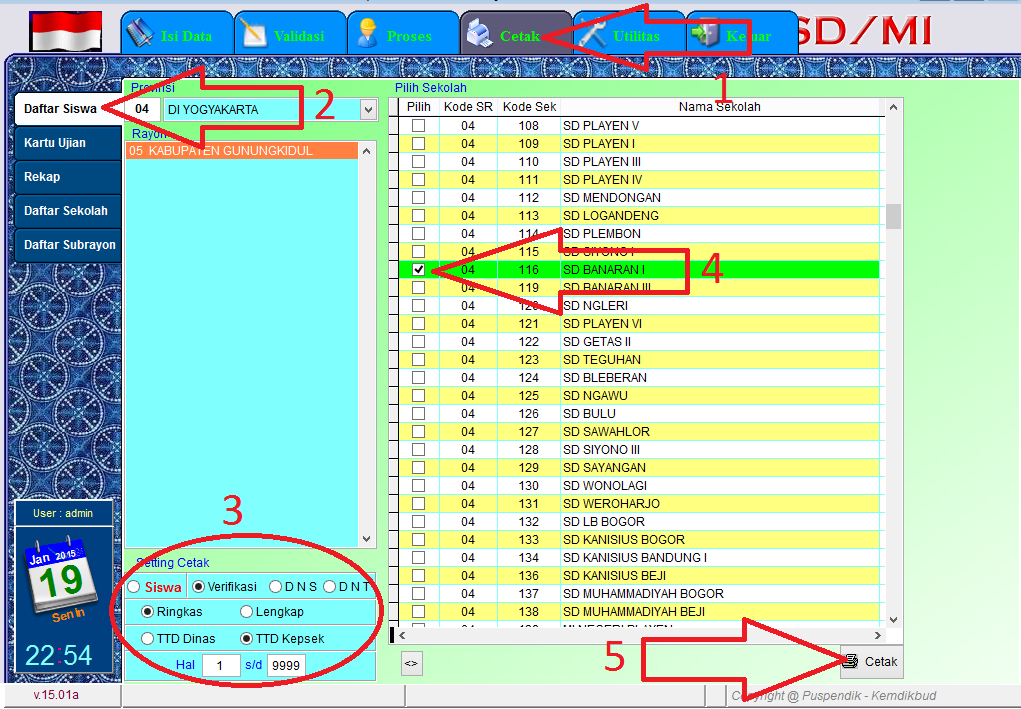1021x709 pixels.
Task: Select Daftar Siswa in sidebar
Action: pyautogui.click(x=68, y=109)
